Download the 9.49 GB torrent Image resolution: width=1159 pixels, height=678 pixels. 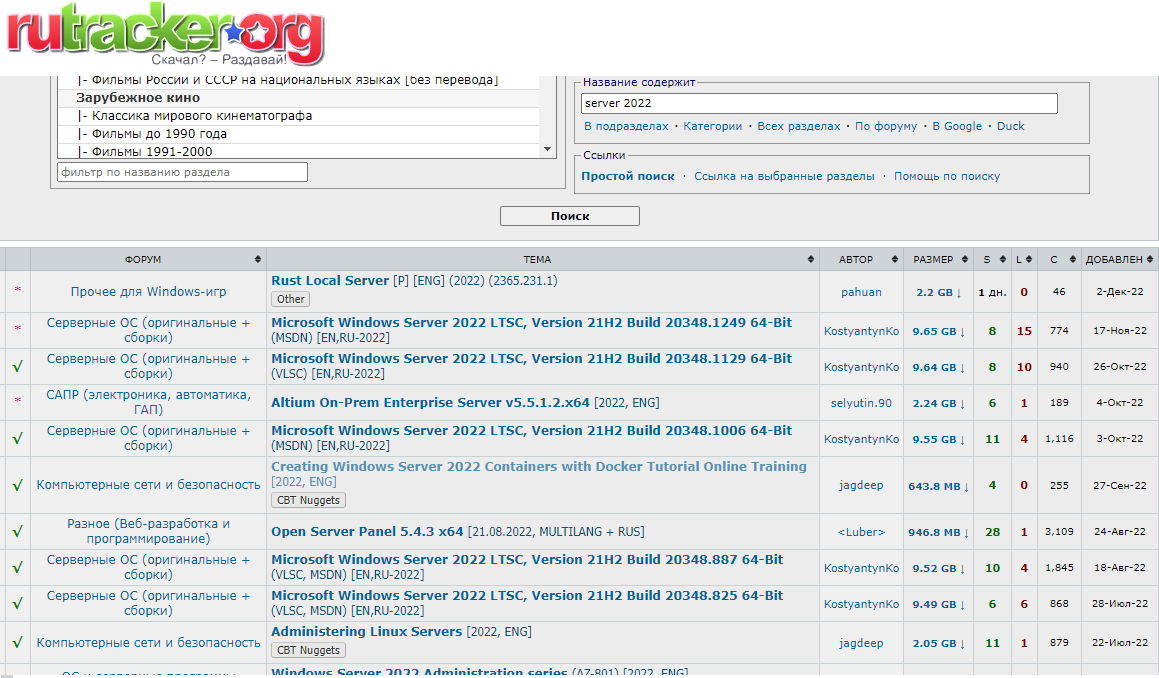pos(939,604)
